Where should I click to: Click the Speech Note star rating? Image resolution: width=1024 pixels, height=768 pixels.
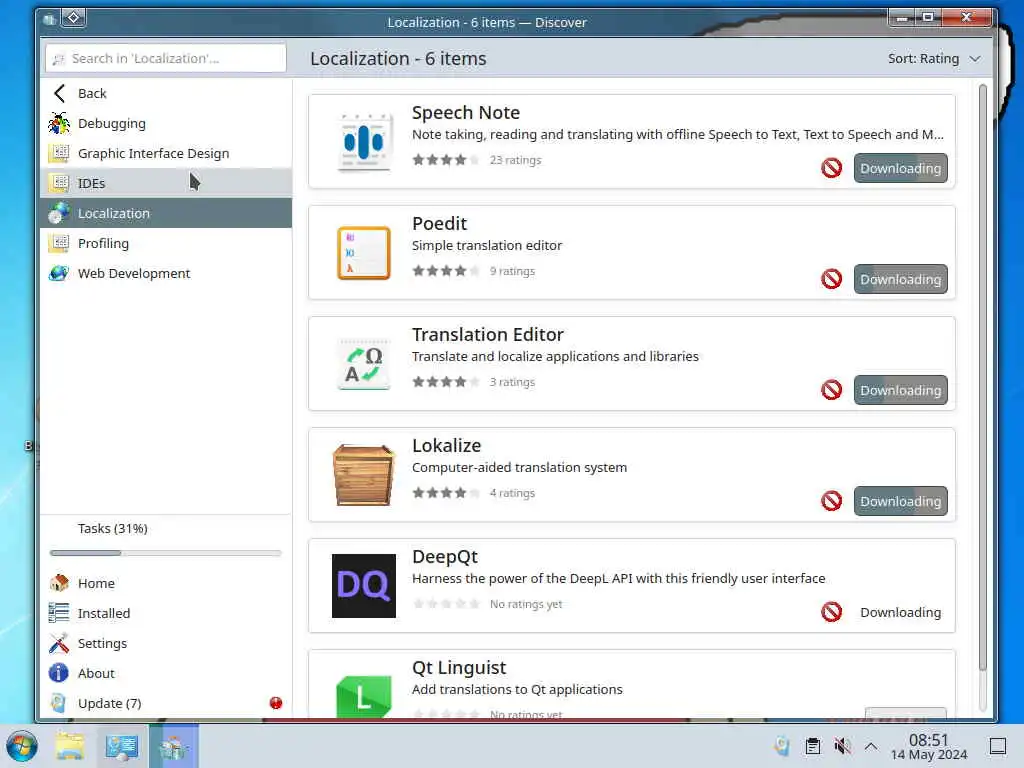pyautogui.click(x=445, y=159)
